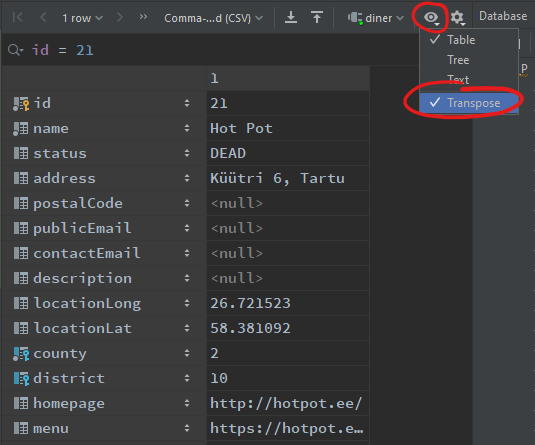
Task: Click the locationLong row label
Action: tap(87, 303)
